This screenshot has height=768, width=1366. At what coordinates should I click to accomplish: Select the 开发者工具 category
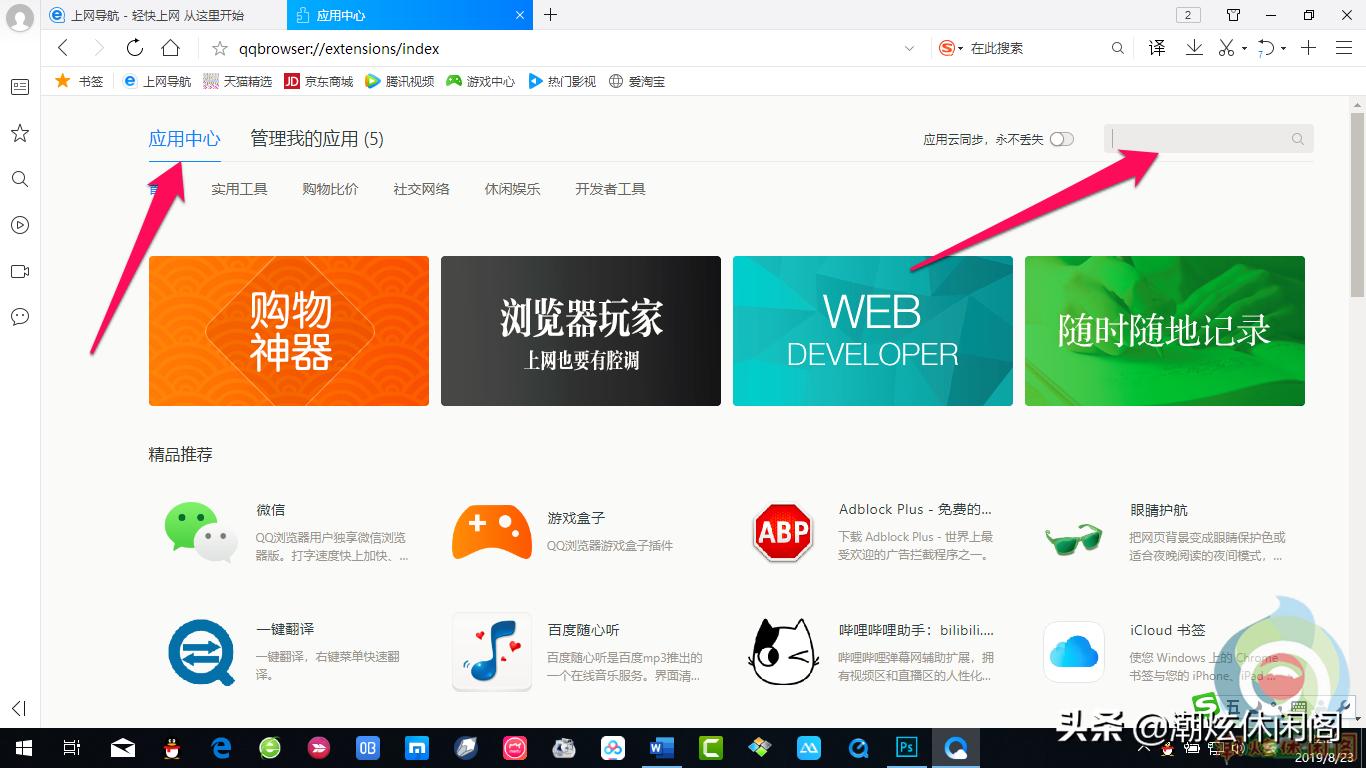pos(610,188)
